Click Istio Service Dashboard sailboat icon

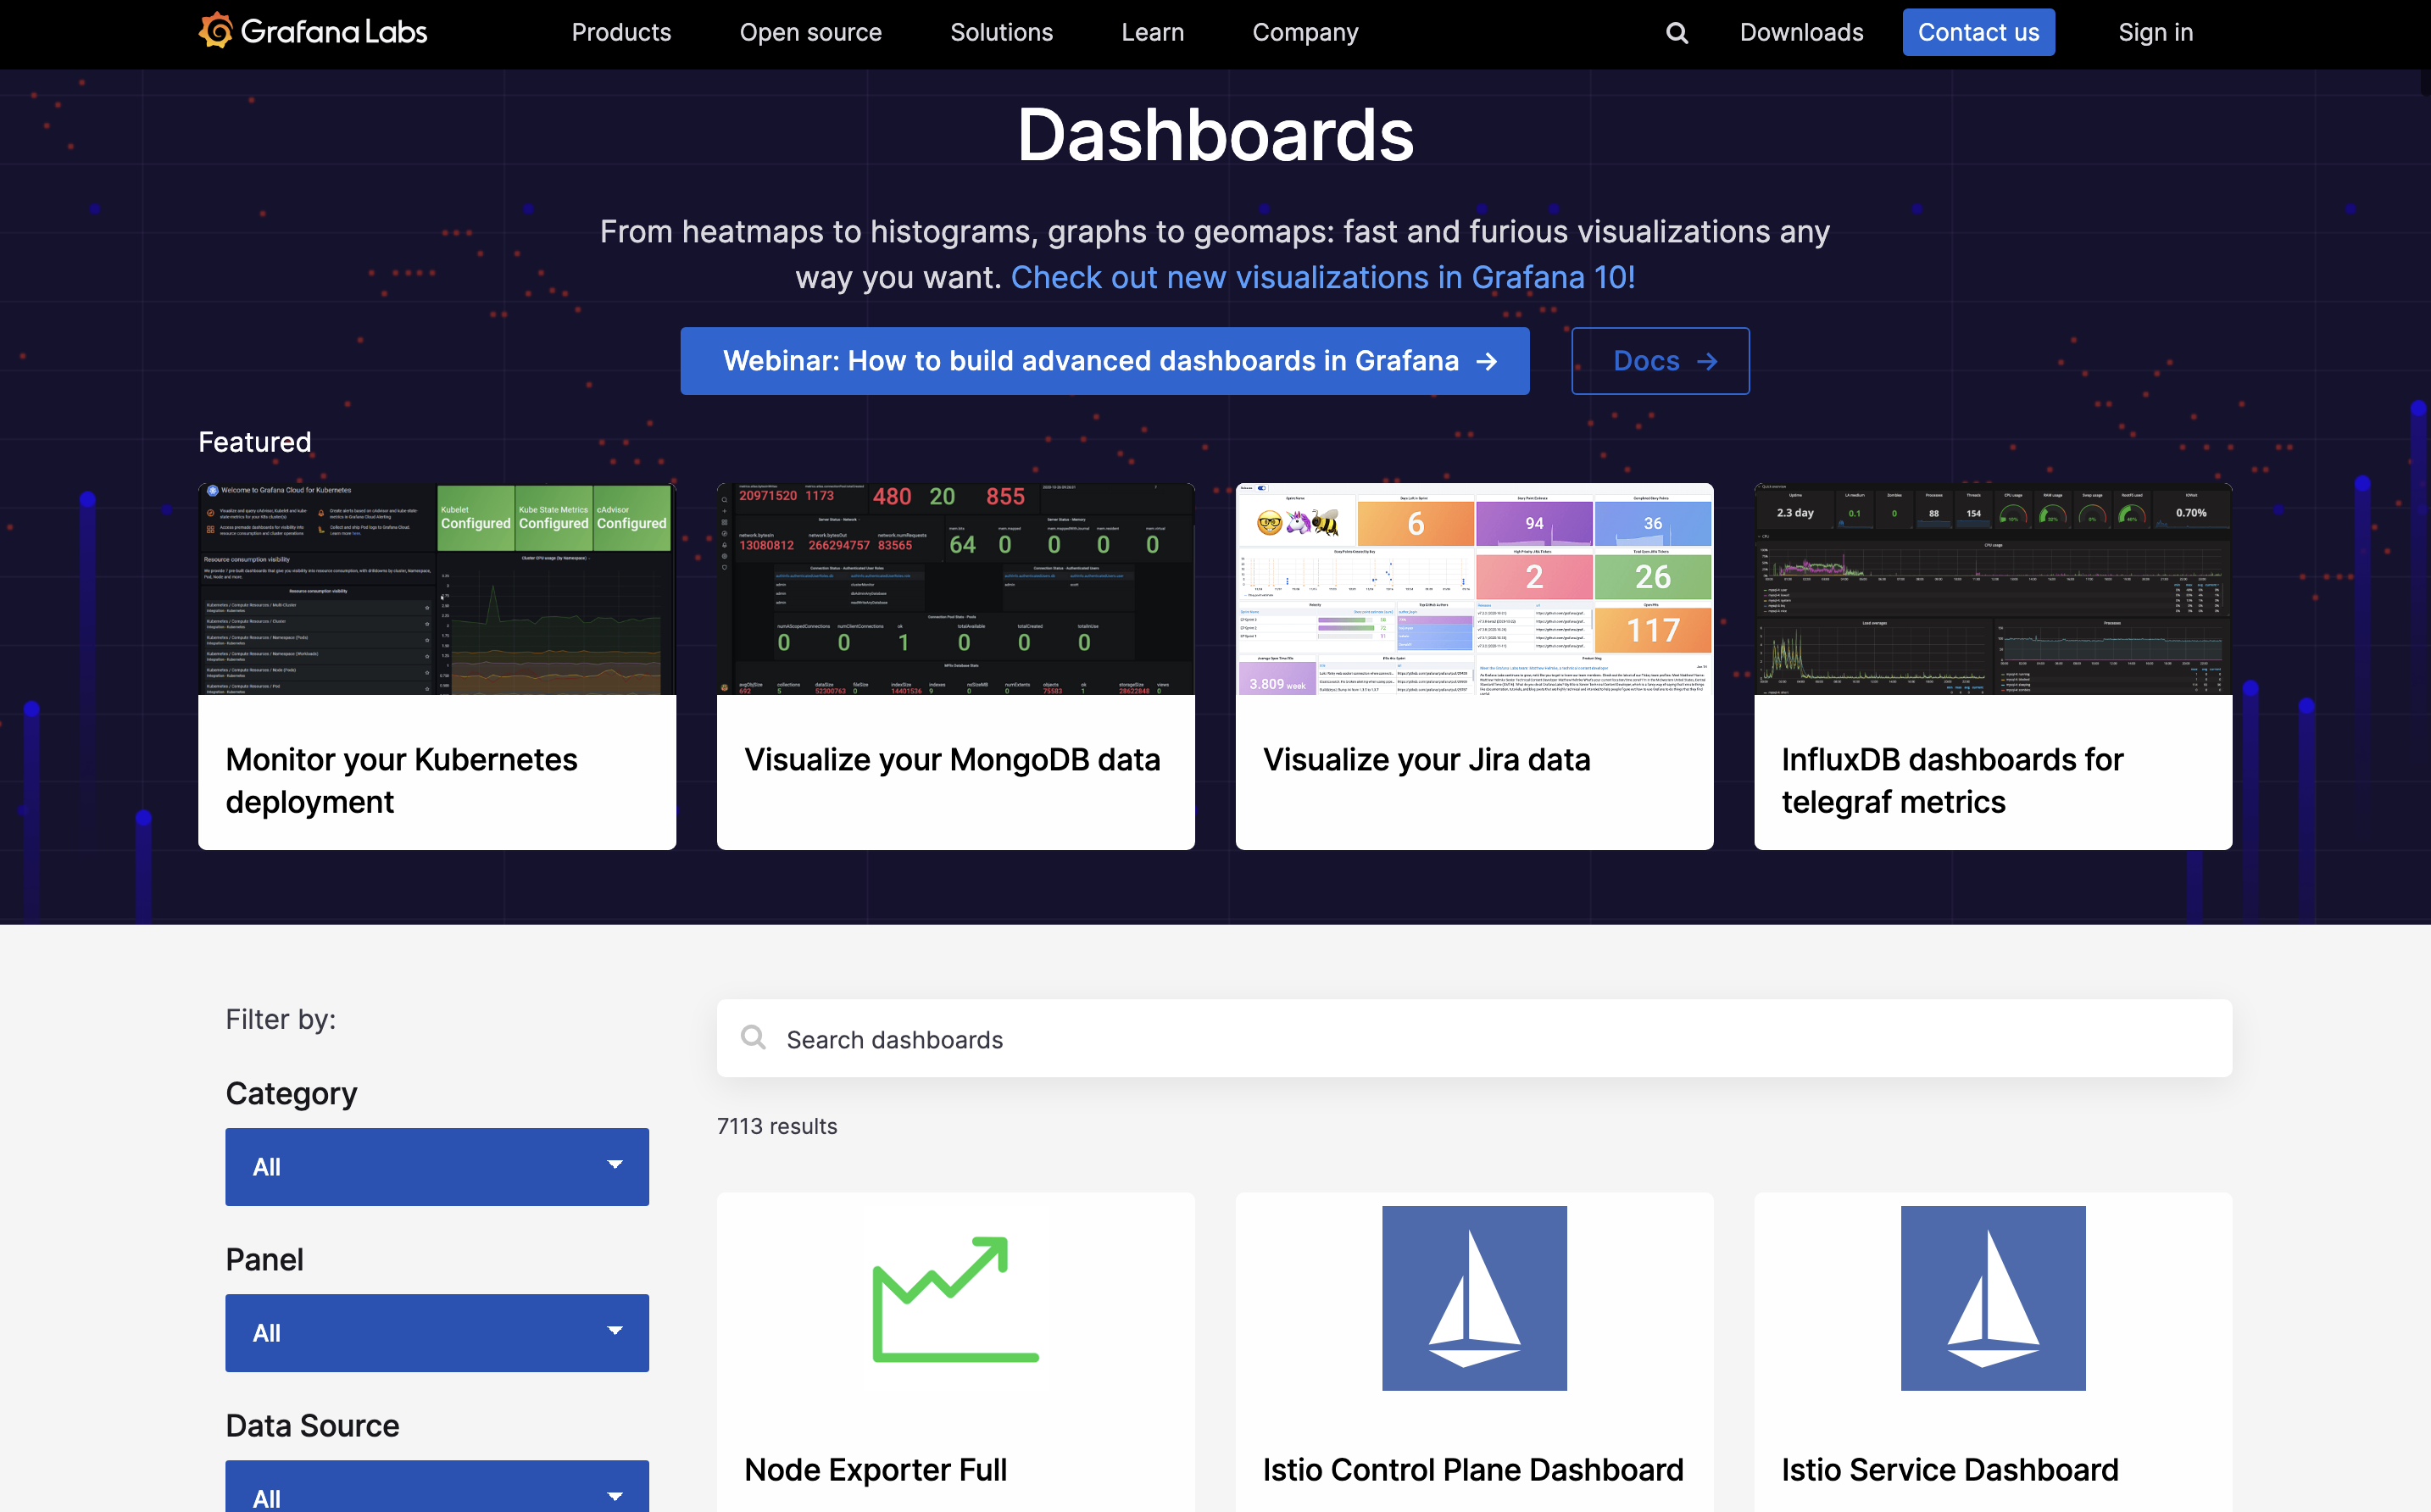coord(1992,1298)
